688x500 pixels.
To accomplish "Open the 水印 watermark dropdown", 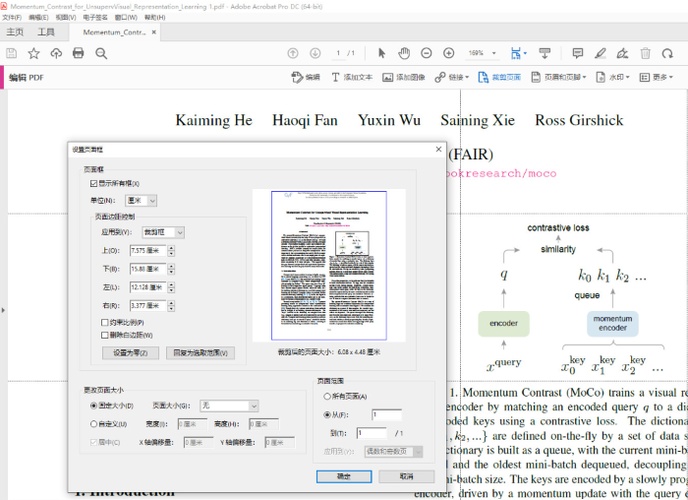I will [613, 78].
